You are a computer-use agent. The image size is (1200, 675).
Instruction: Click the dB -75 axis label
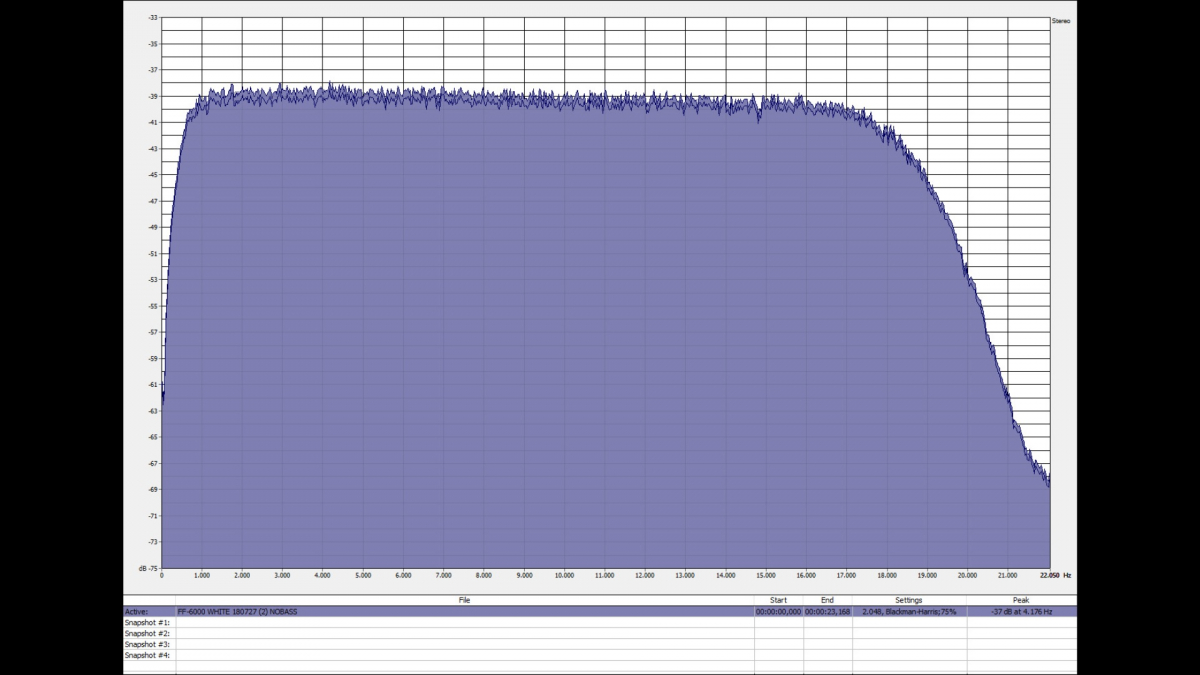coord(148,567)
